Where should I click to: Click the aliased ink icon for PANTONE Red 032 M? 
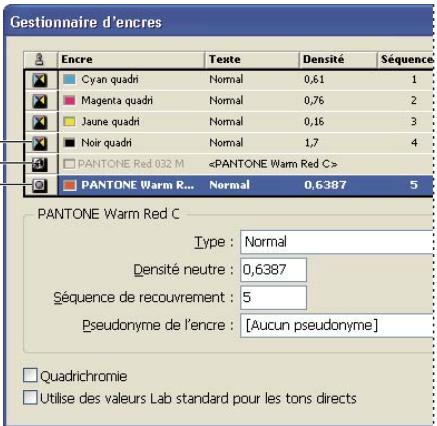point(40,164)
